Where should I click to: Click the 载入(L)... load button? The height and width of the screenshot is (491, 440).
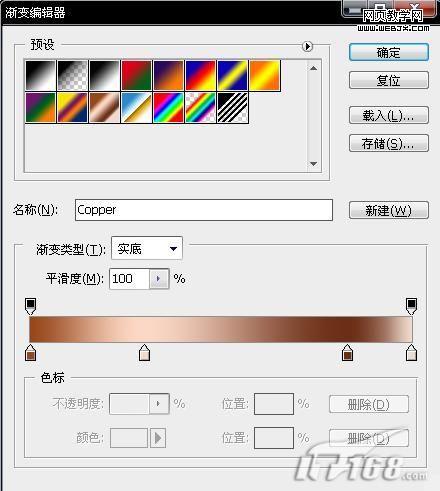coord(389,115)
